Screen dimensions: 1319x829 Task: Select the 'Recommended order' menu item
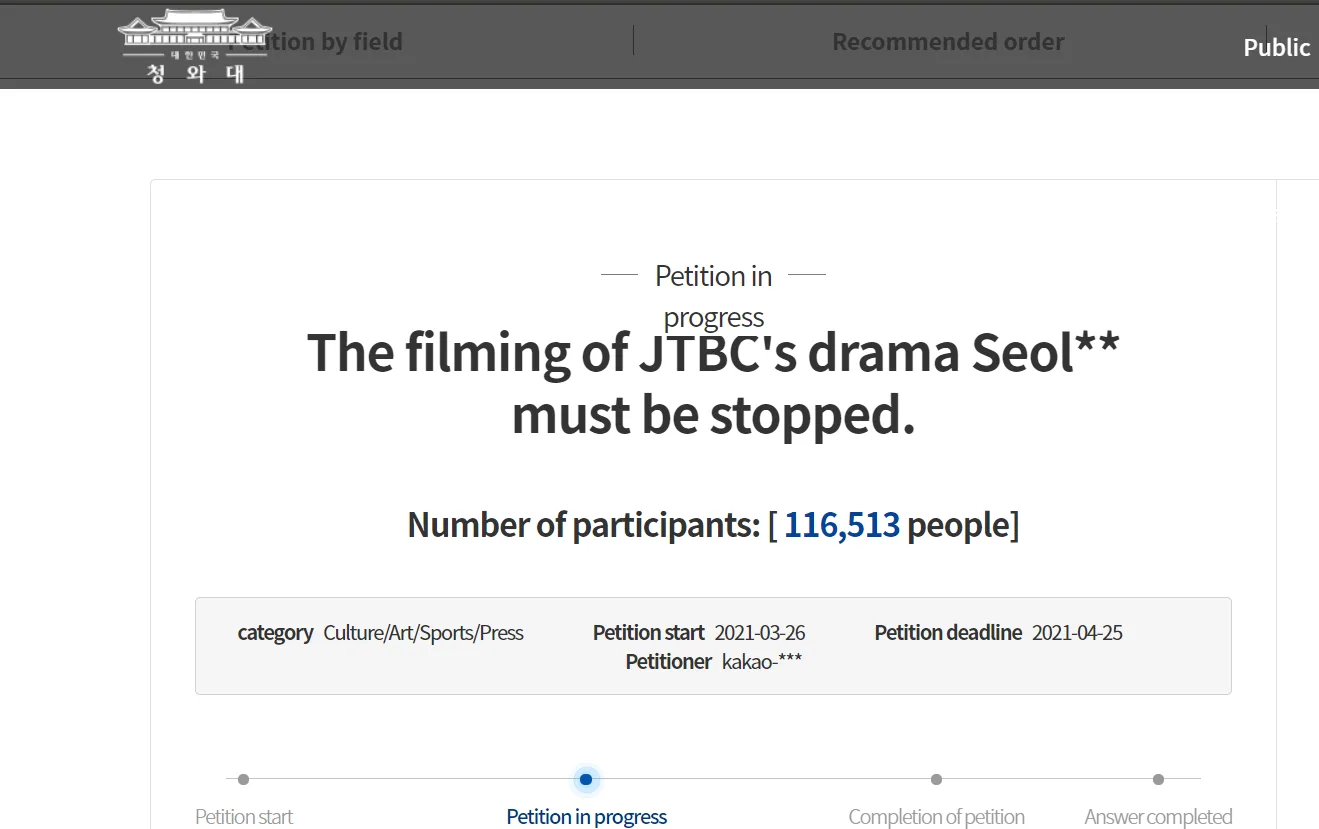(x=948, y=42)
